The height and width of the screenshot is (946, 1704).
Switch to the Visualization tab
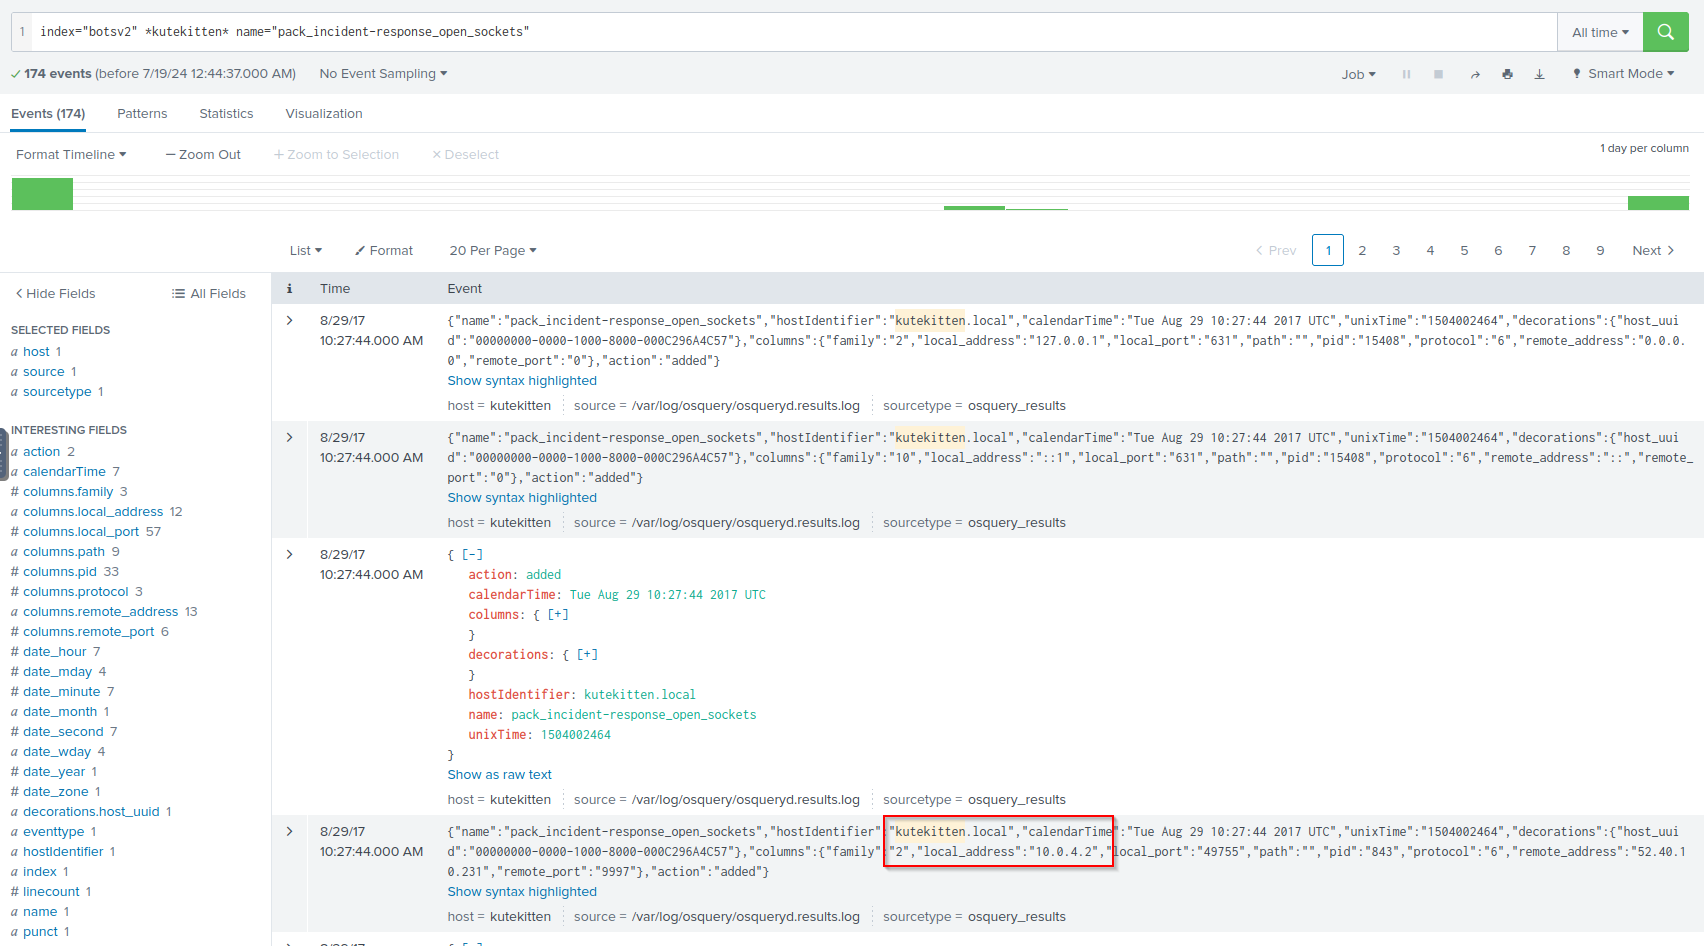[x=324, y=114]
